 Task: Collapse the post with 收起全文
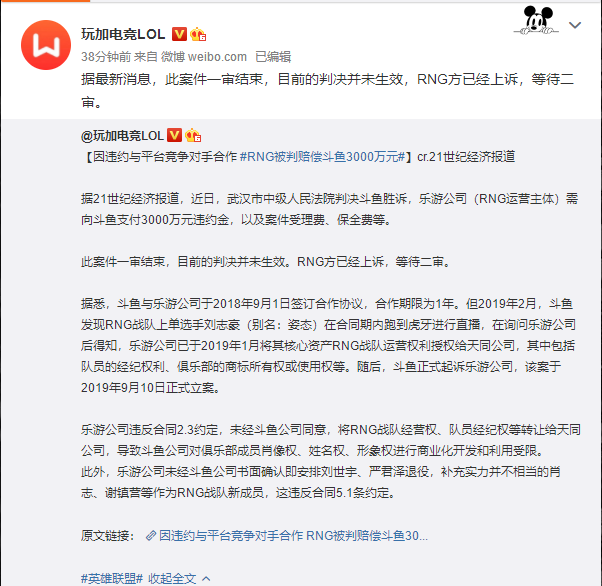(172, 578)
